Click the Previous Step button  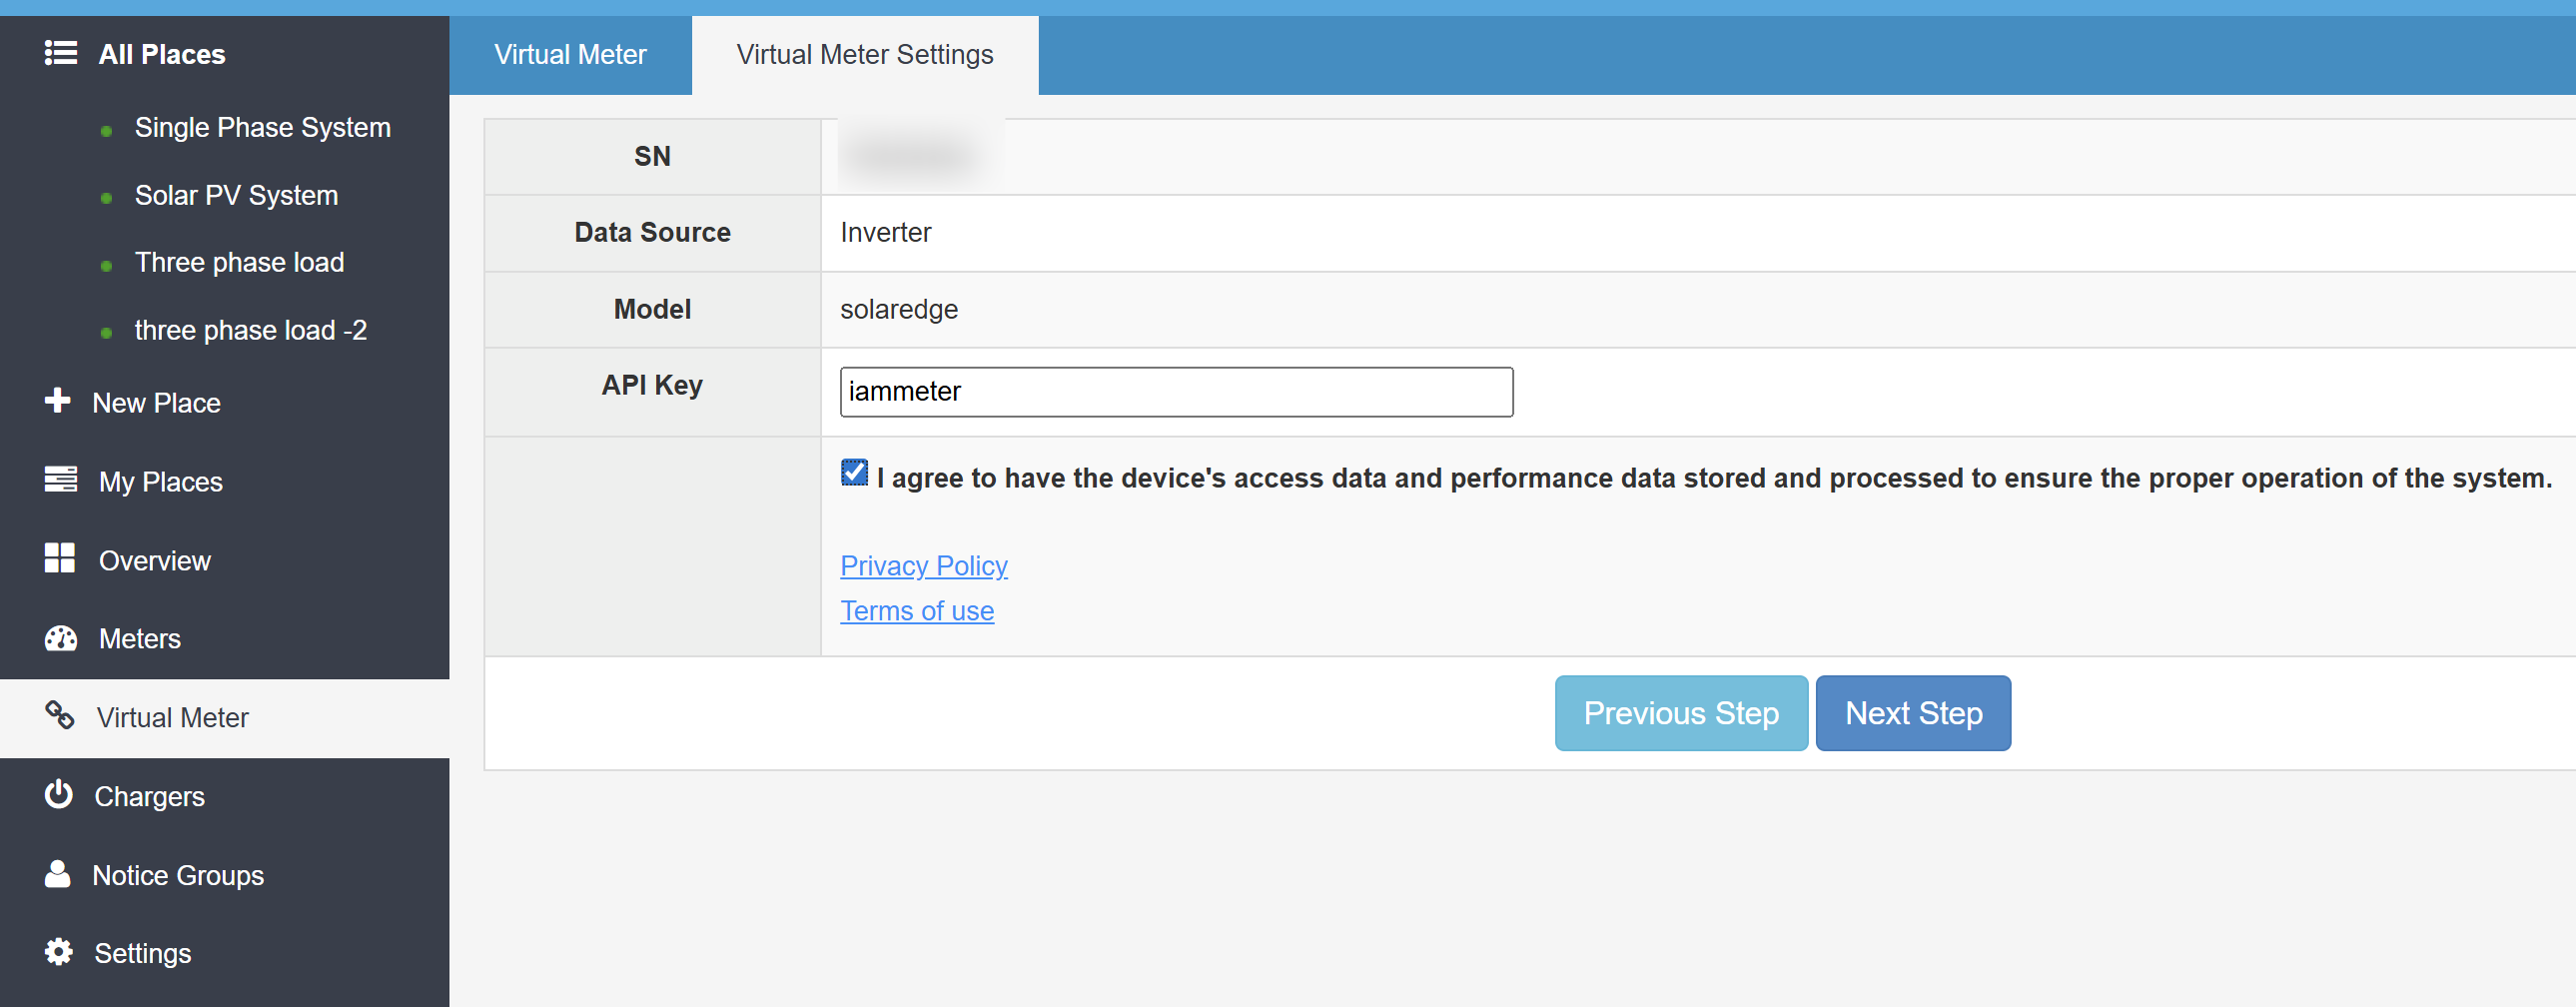(1681, 713)
